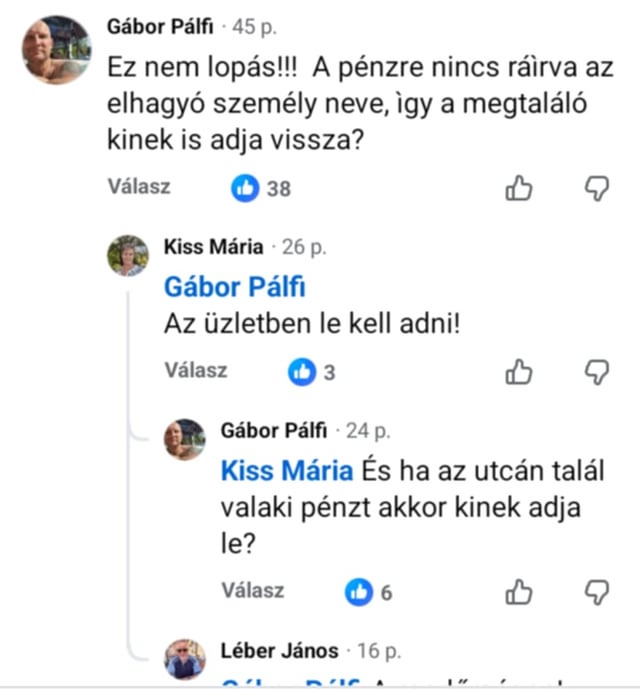Open Gábor Pálfi's profile from the top name

[x=160, y=27]
